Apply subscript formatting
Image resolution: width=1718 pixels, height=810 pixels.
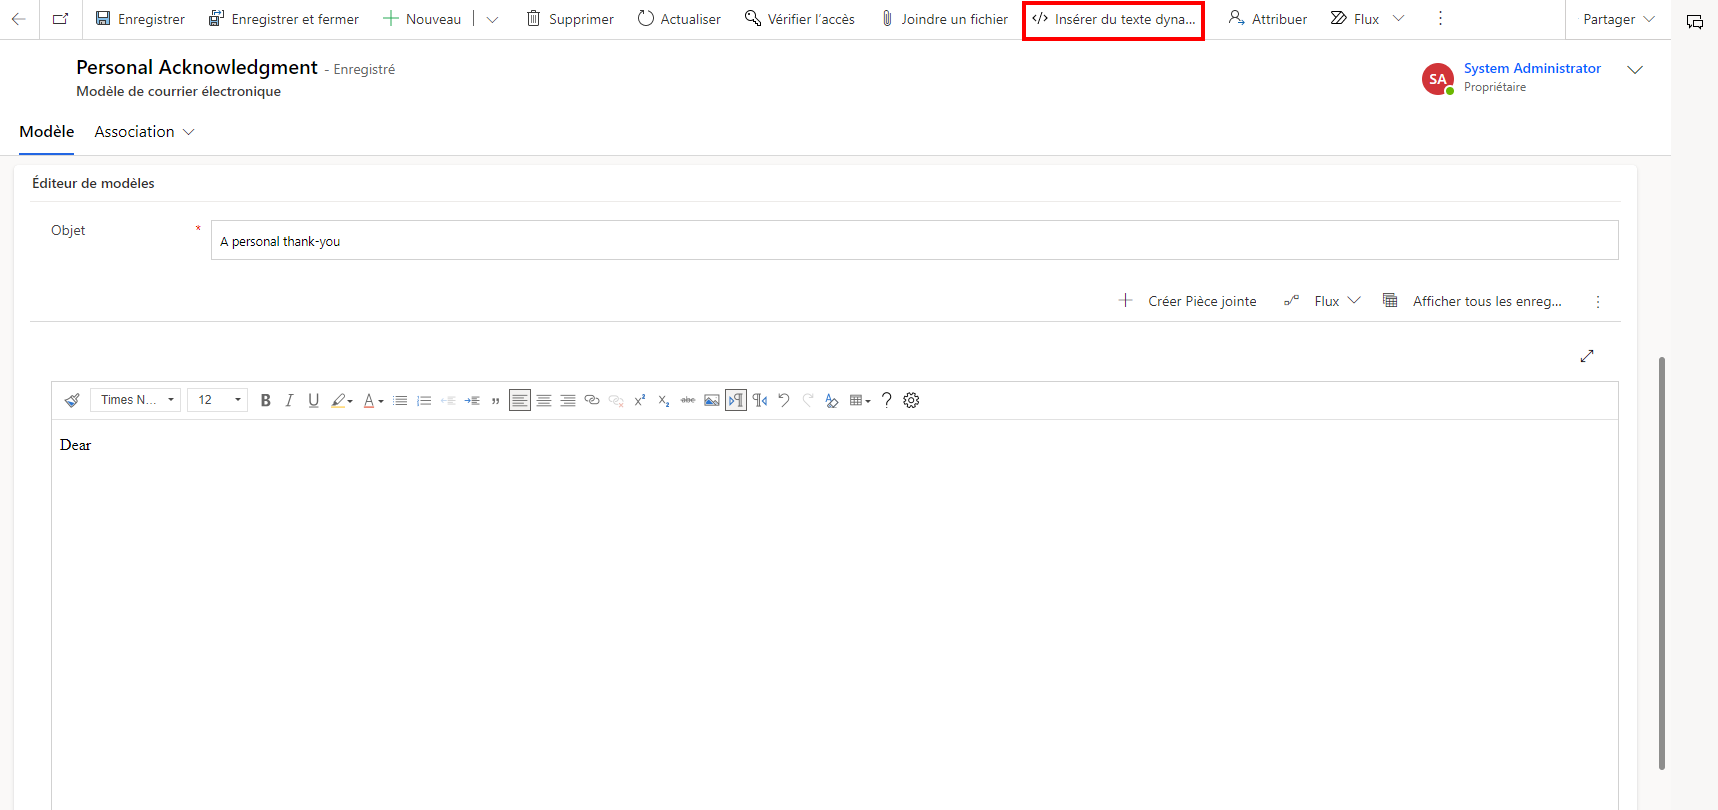click(x=664, y=400)
